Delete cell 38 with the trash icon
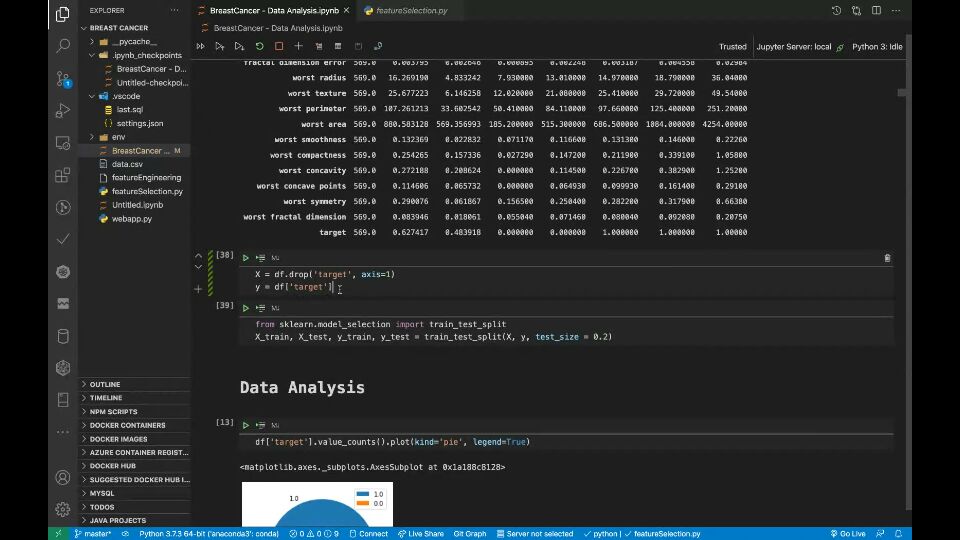Screen dimensions: 960x540 (x=887, y=258)
